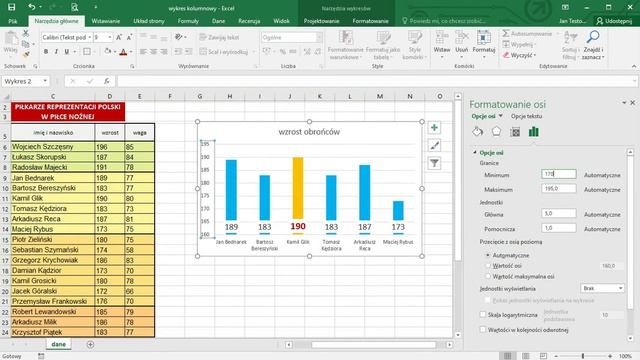
Task: Click the Format Painter brush icon
Action: coord(26,54)
